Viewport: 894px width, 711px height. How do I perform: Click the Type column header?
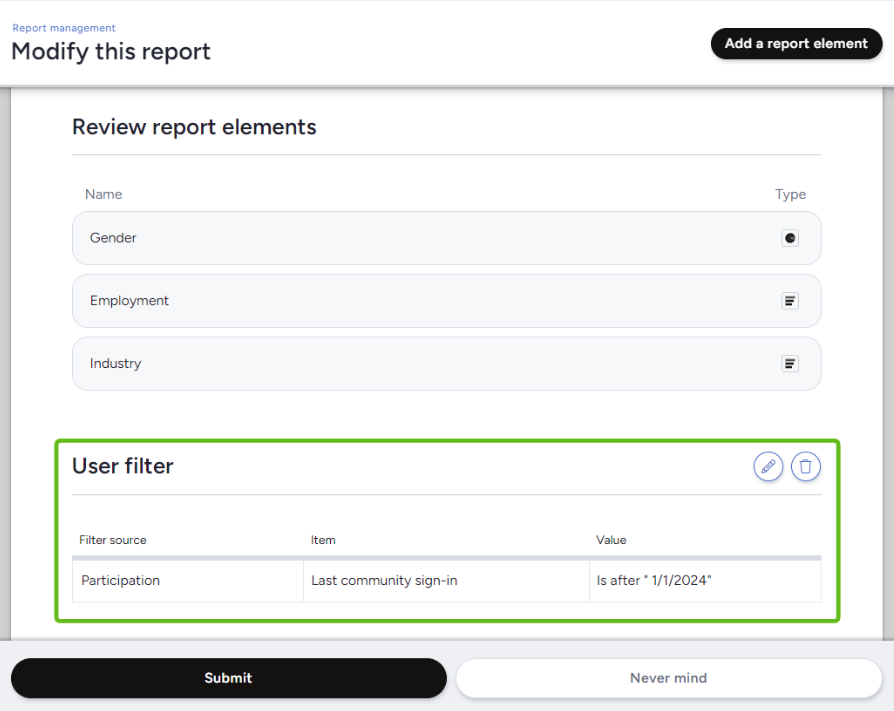pos(790,195)
